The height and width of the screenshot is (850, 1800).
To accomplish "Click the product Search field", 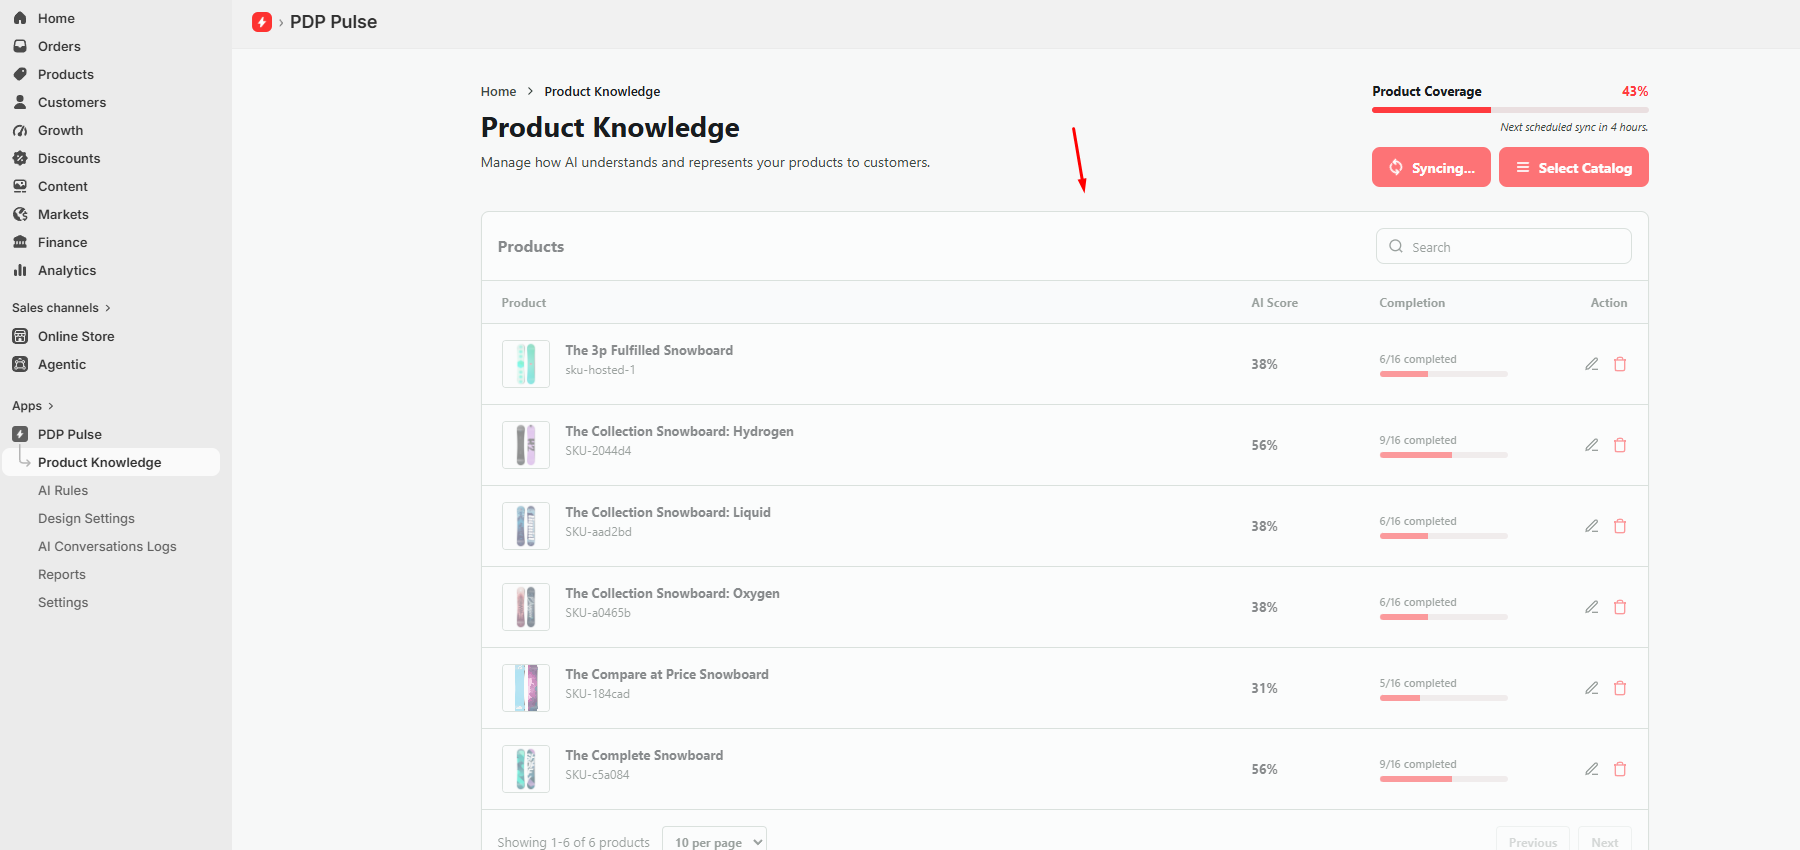I will point(1503,246).
